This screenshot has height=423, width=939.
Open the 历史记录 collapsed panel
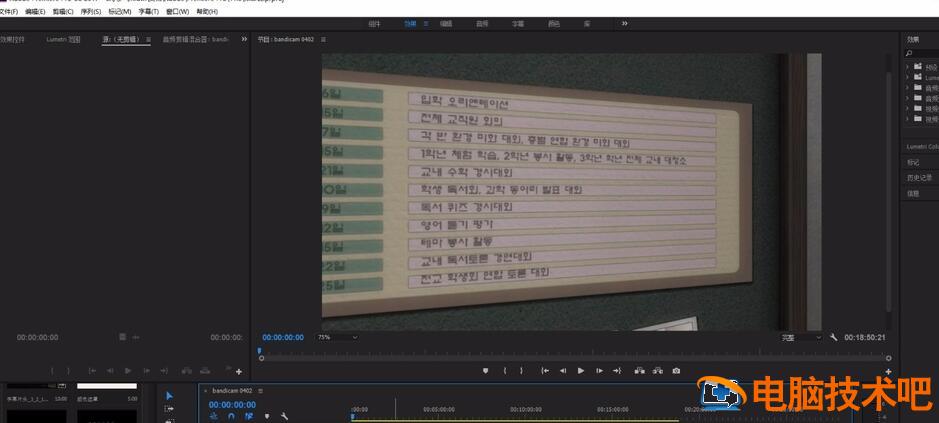coord(920,178)
